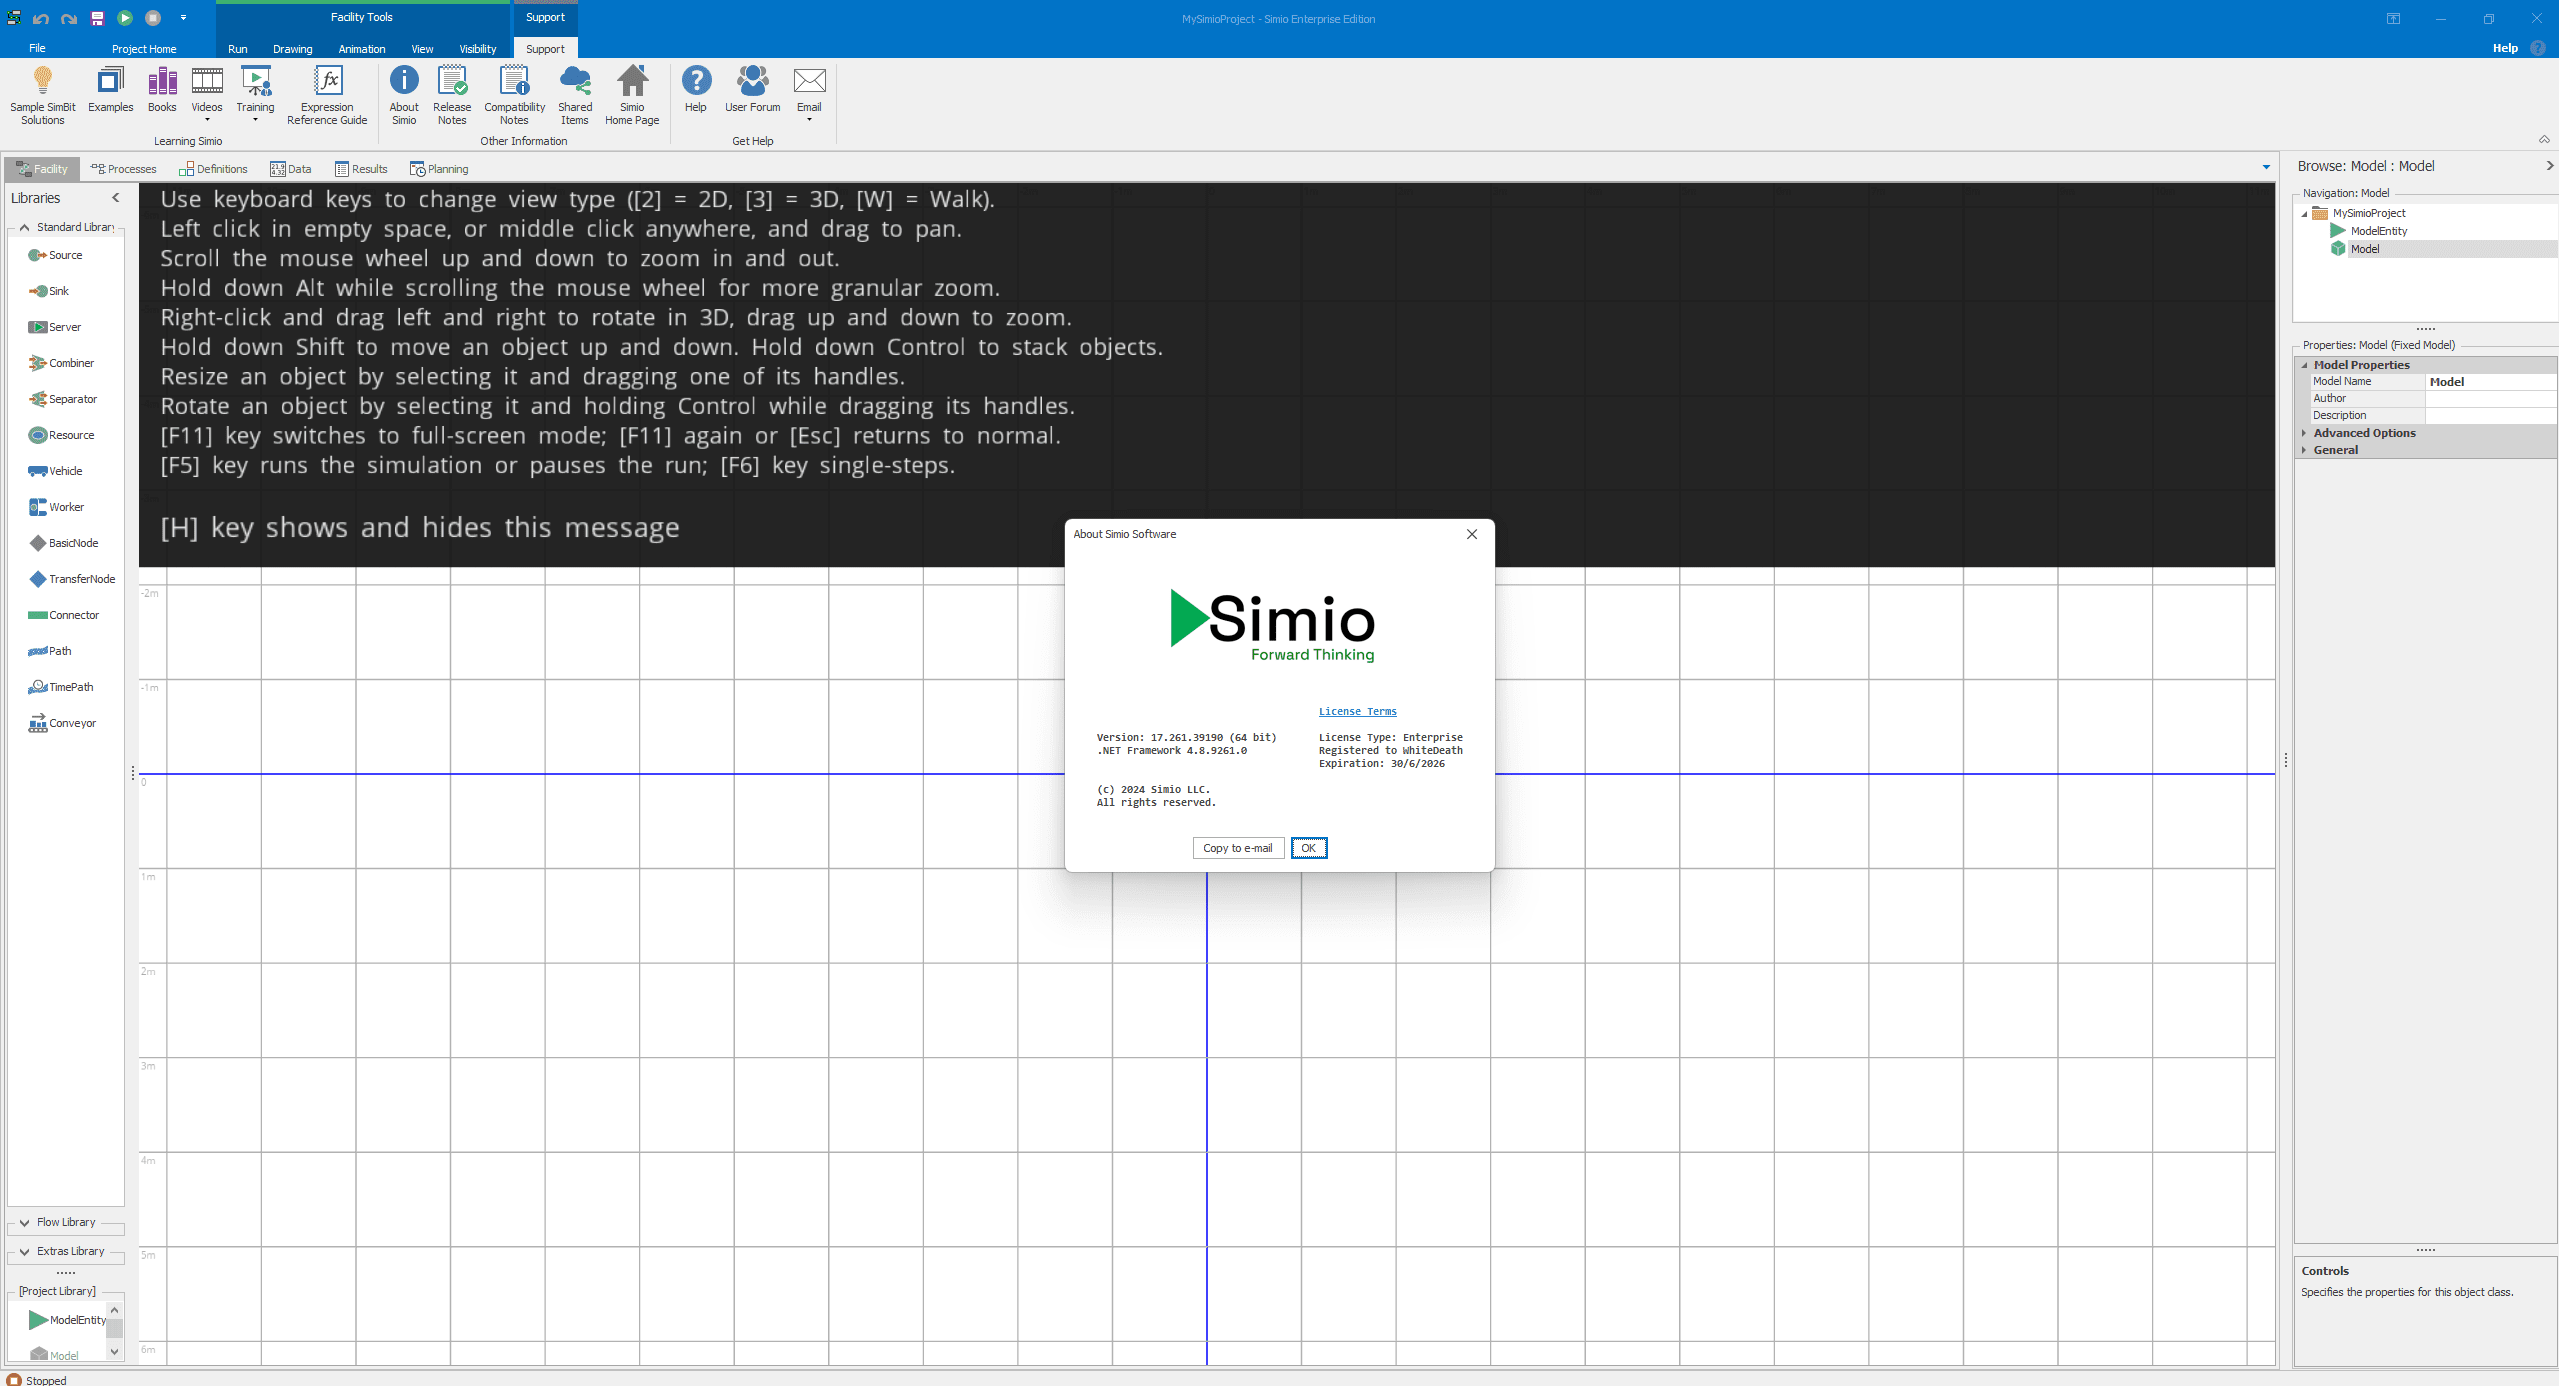The image size is (2559, 1386).
Task: Select the Worker object icon
Action: click(38, 507)
